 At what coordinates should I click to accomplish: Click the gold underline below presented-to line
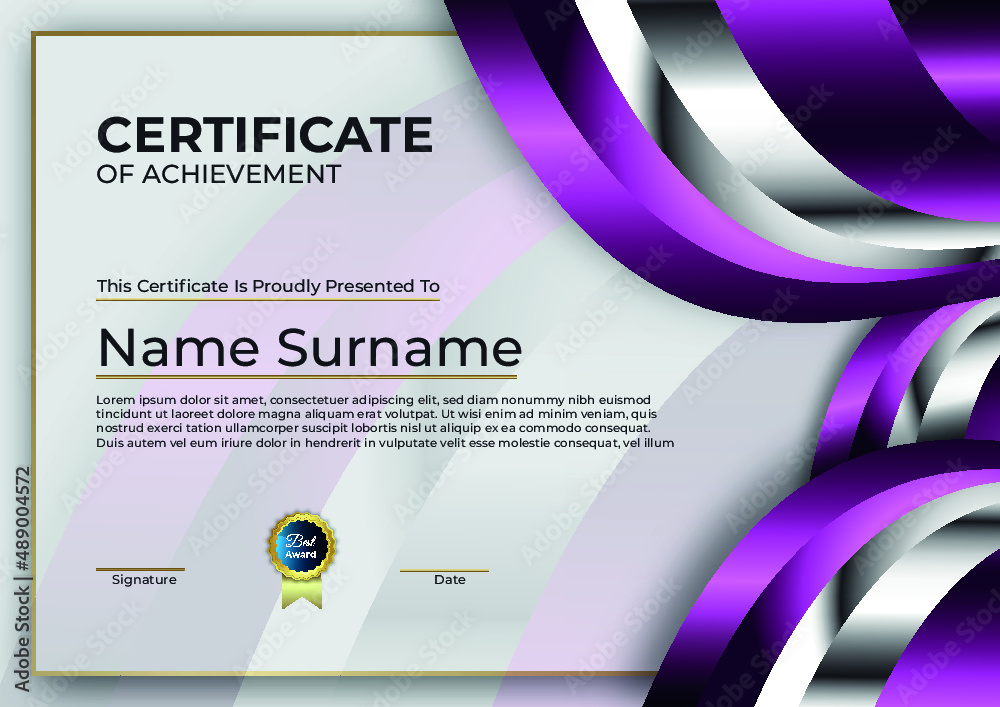point(268,299)
